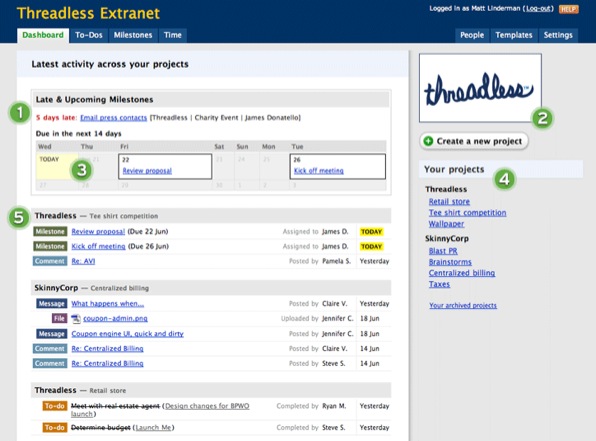Click the orange To-do badge for Determine budget
Viewport: 596px width, 441px height.
point(55,428)
